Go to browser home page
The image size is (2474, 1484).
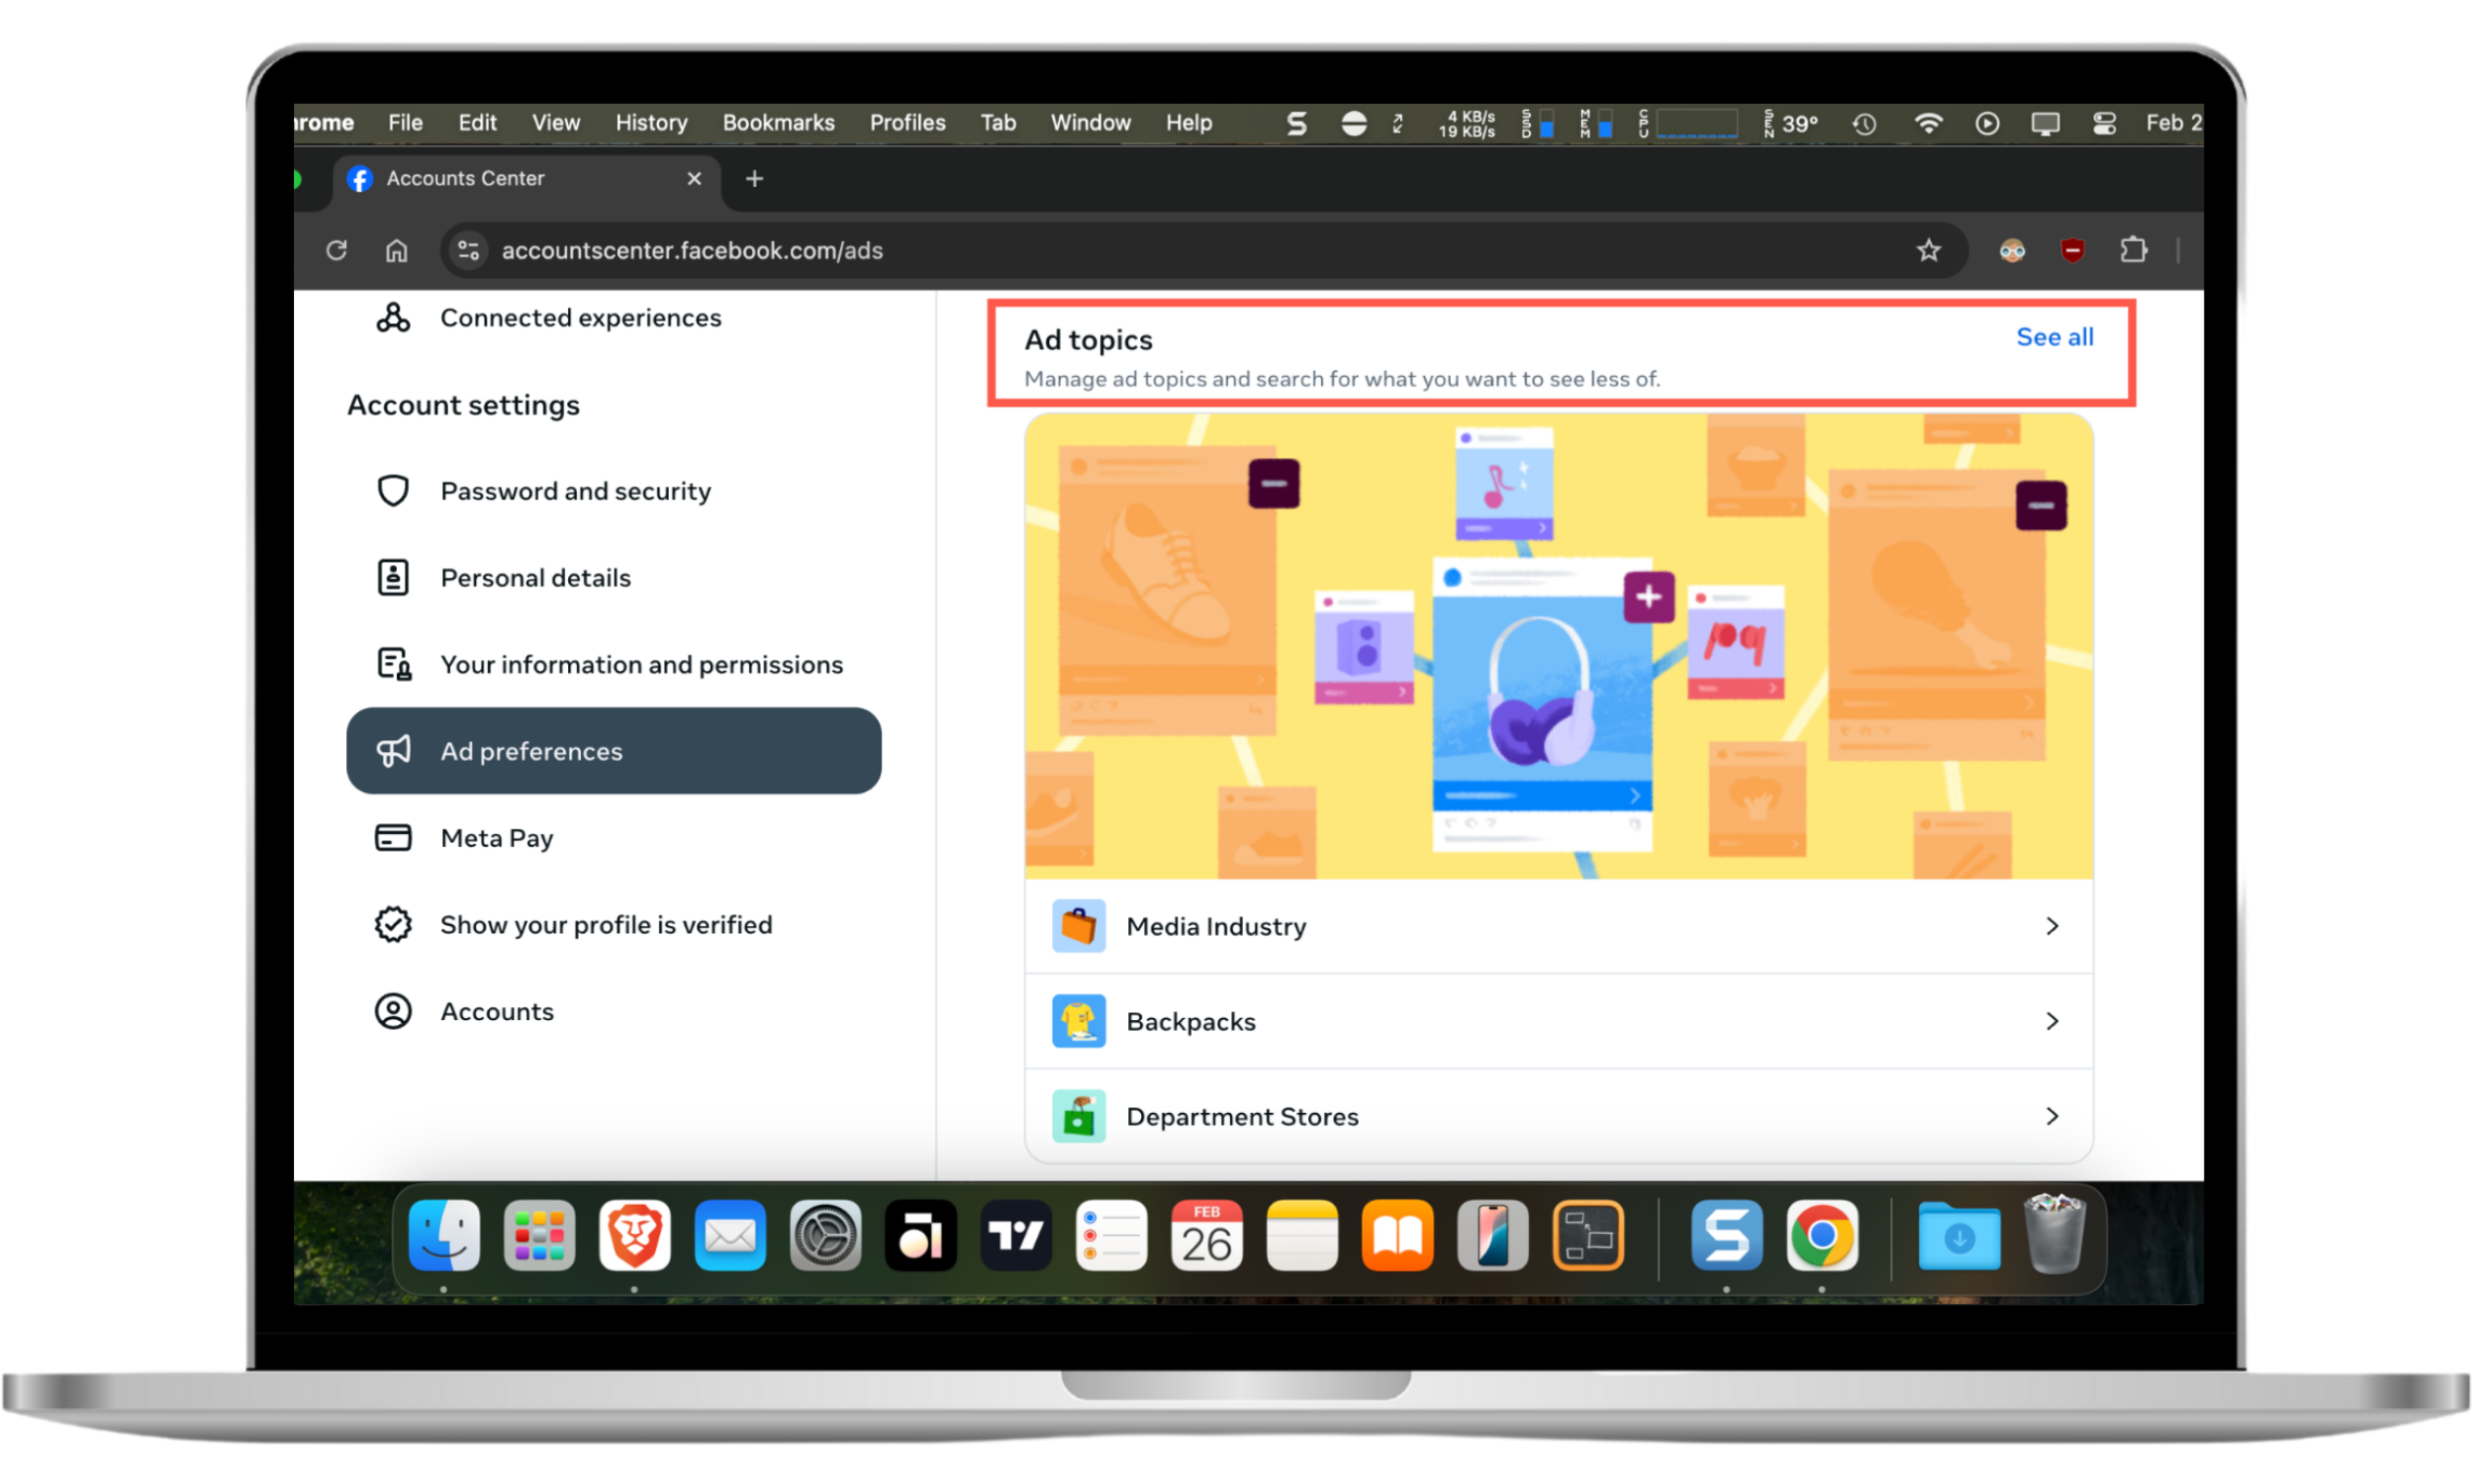[397, 250]
